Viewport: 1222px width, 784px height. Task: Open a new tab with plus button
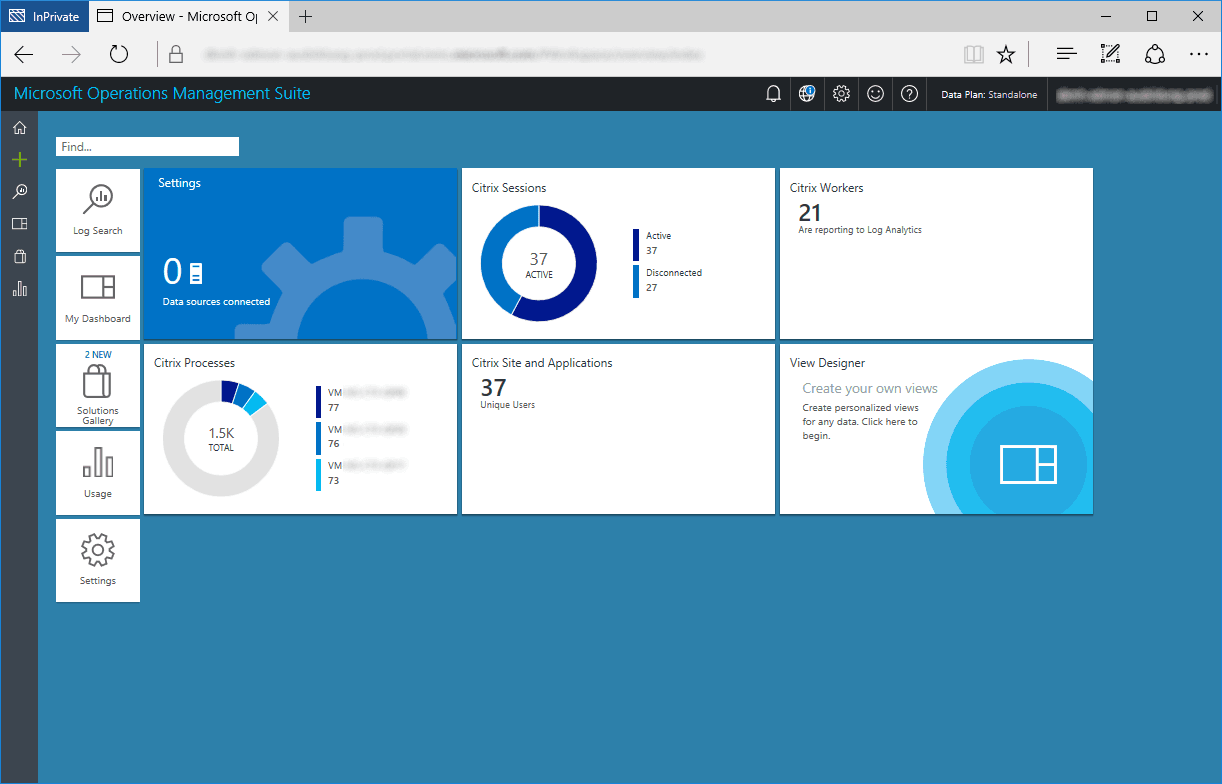tap(305, 16)
